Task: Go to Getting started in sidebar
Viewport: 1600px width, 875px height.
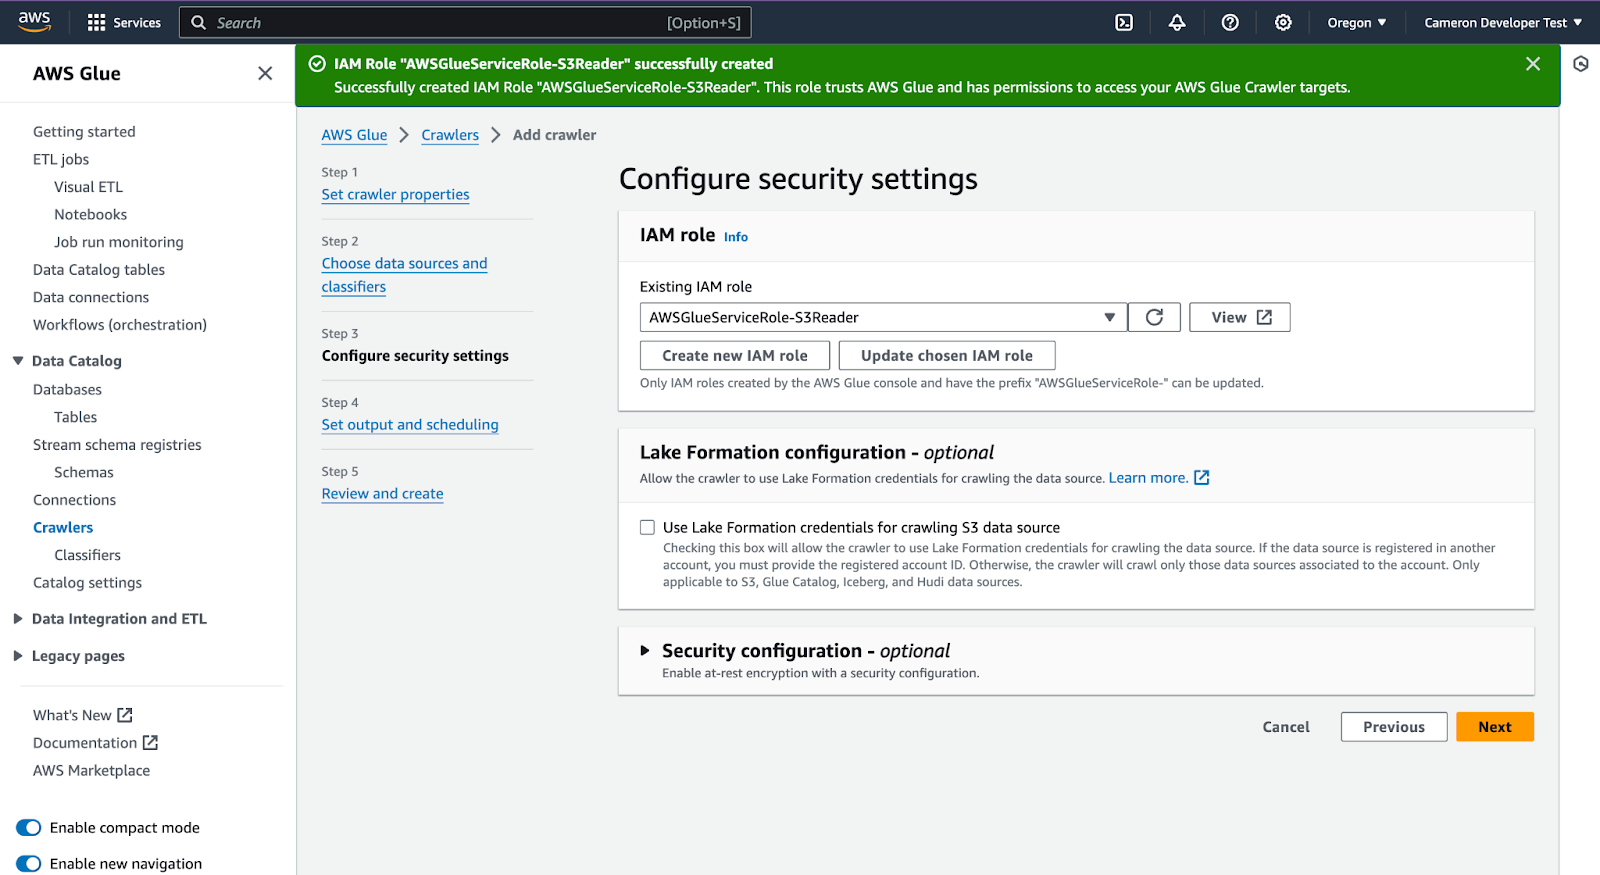Action: point(84,131)
